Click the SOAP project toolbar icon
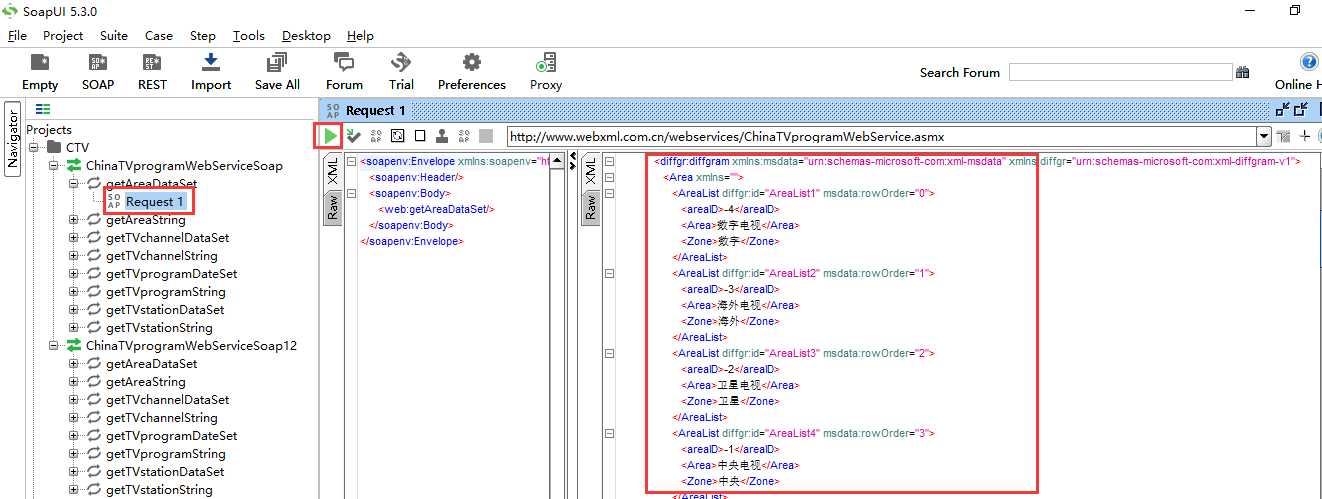 [98, 63]
